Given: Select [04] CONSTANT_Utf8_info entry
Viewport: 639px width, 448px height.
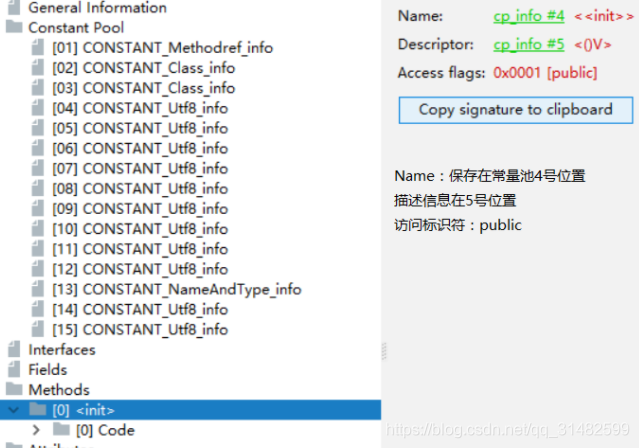Looking at the screenshot, I should (x=139, y=108).
